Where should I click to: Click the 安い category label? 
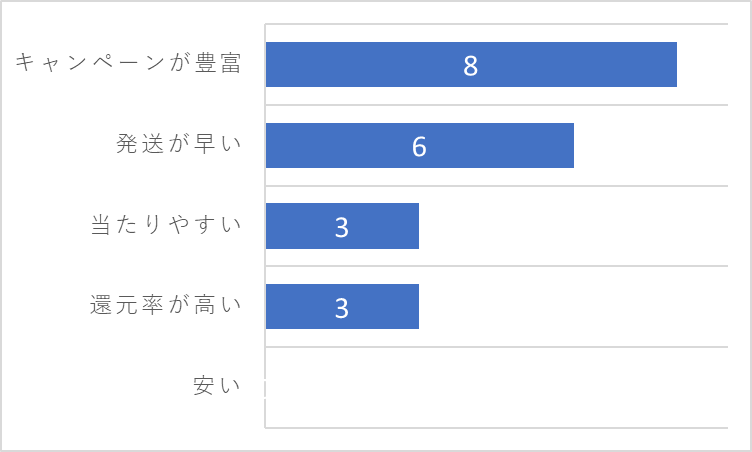pyautogui.click(x=217, y=385)
